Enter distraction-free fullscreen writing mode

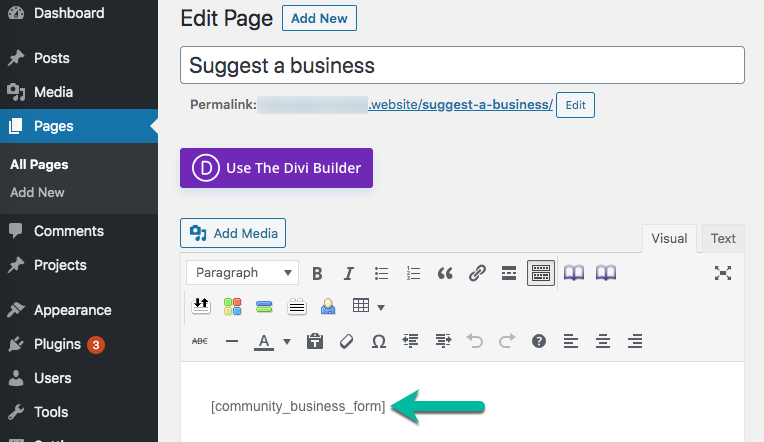pyautogui.click(x=723, y=273)
